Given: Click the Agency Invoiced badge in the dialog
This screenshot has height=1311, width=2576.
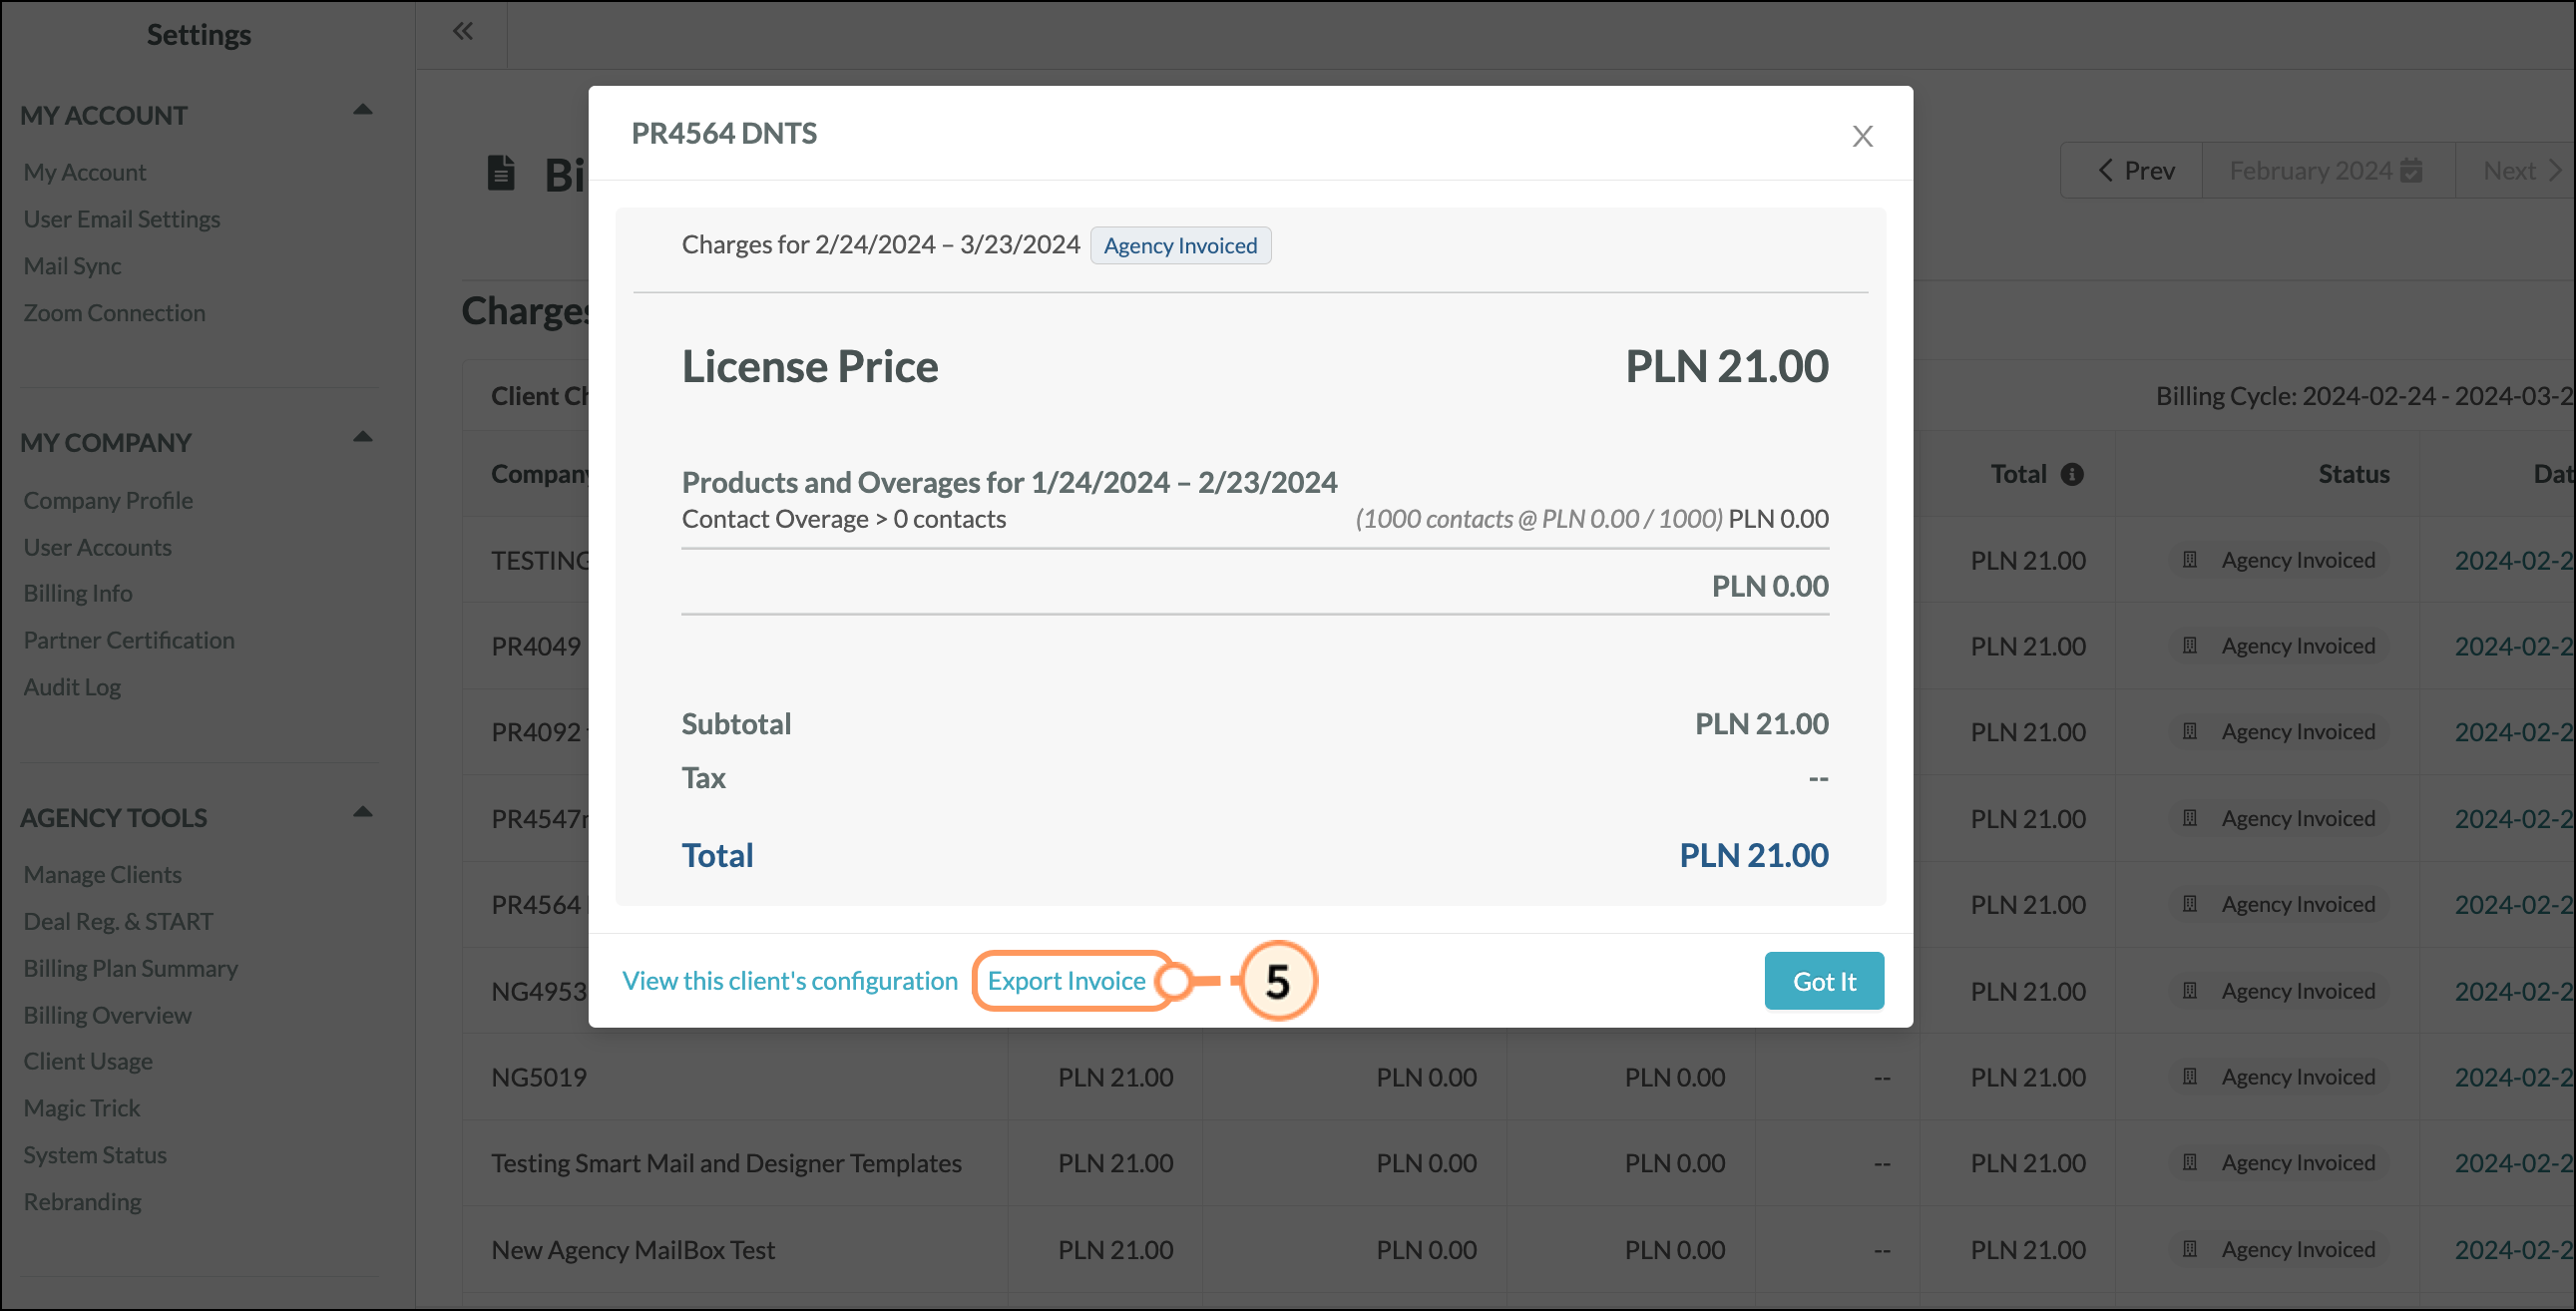Looking at the screenshot, I should click(x=1180, y=245).
